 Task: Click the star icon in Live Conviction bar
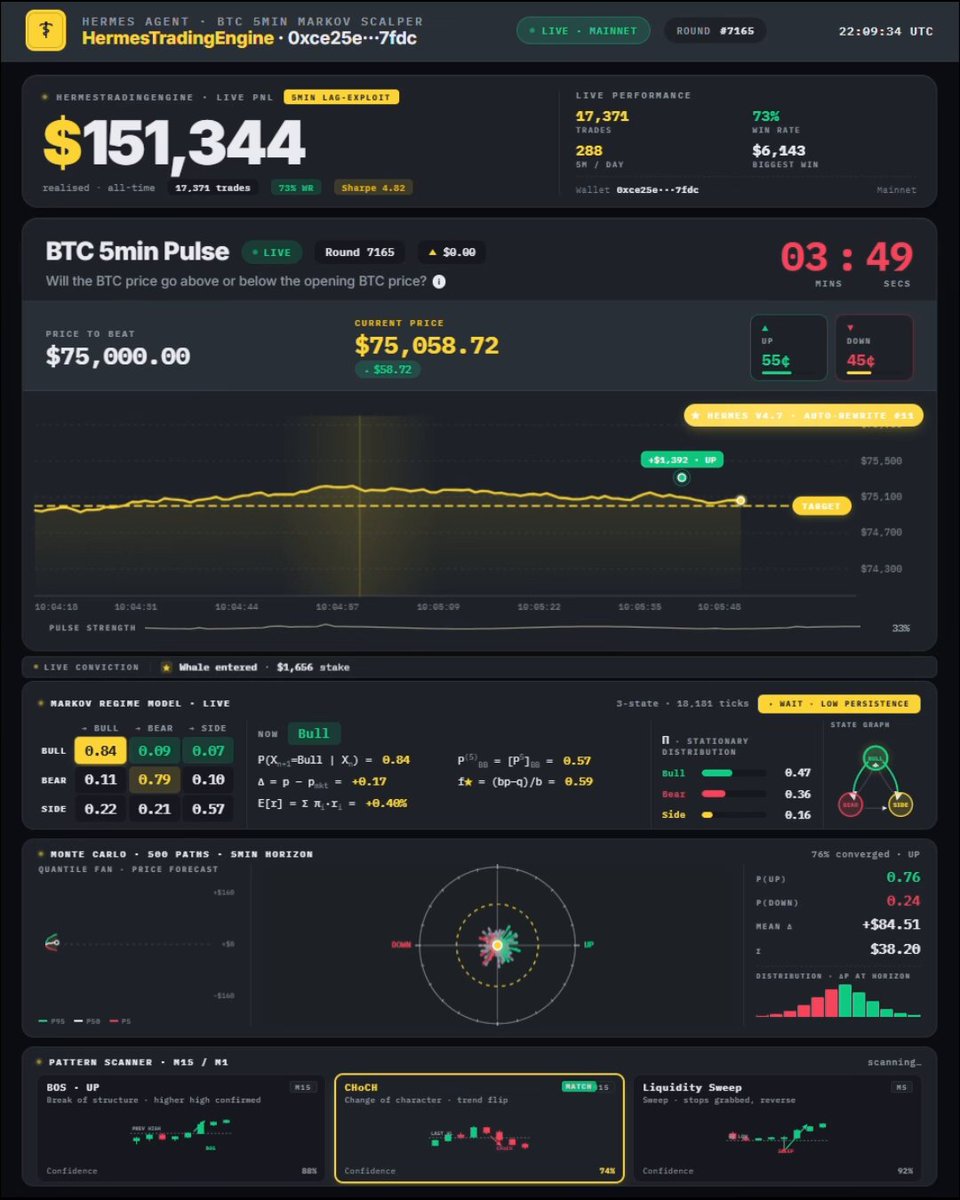click(167, 667)
